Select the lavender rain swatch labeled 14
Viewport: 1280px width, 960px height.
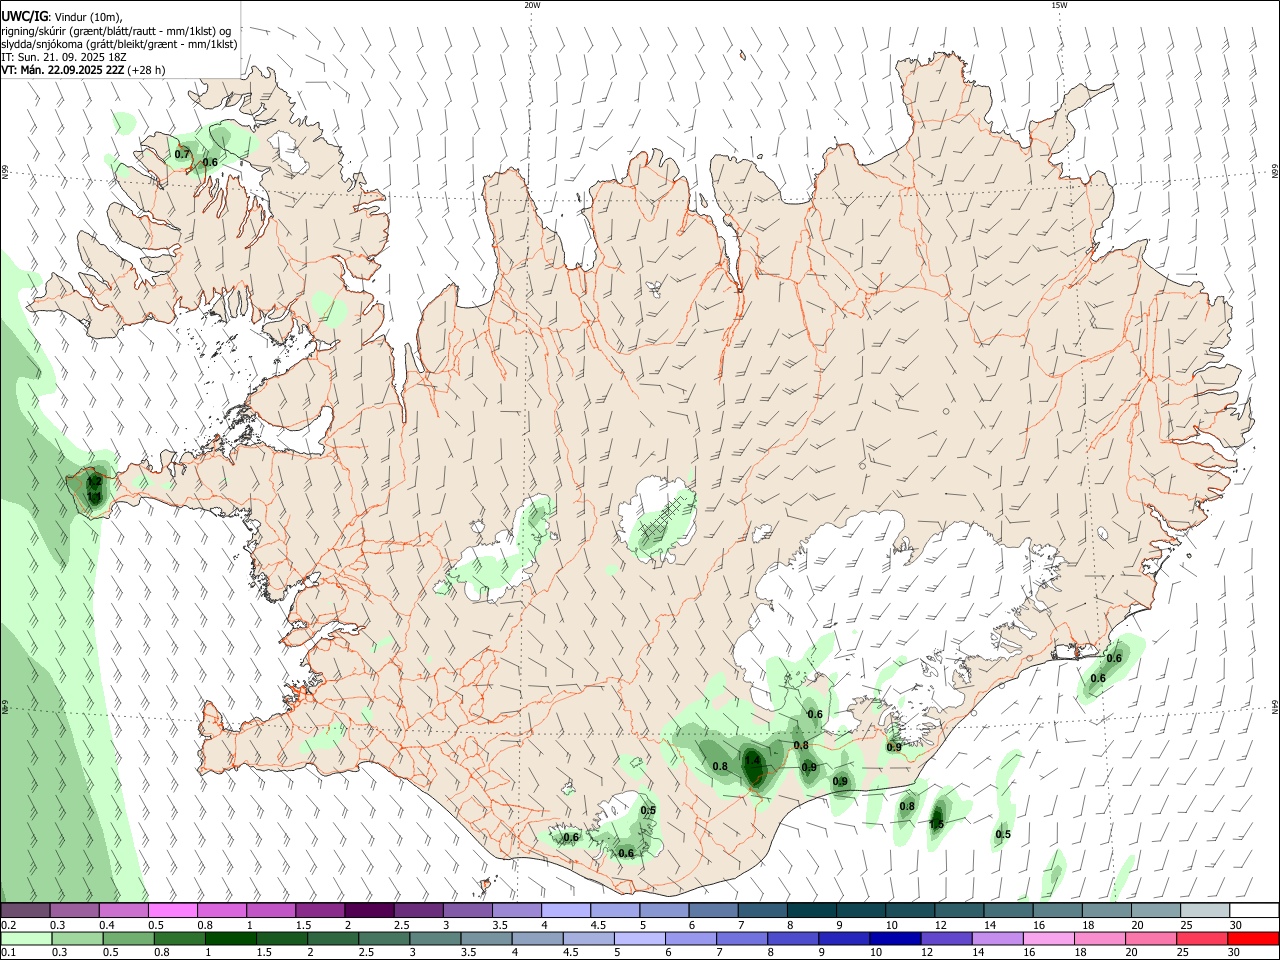998,938
